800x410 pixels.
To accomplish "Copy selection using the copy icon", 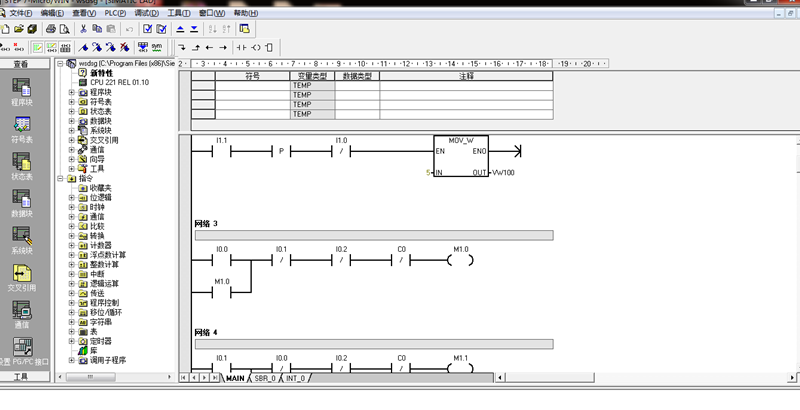I will click(x=97, y=29).
